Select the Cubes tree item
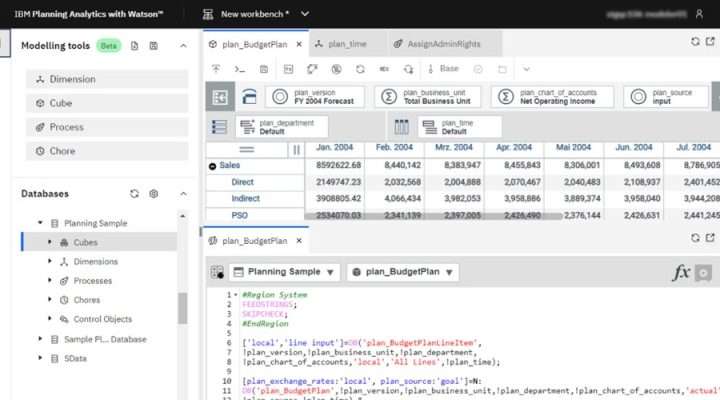 [x=99, y=242]
